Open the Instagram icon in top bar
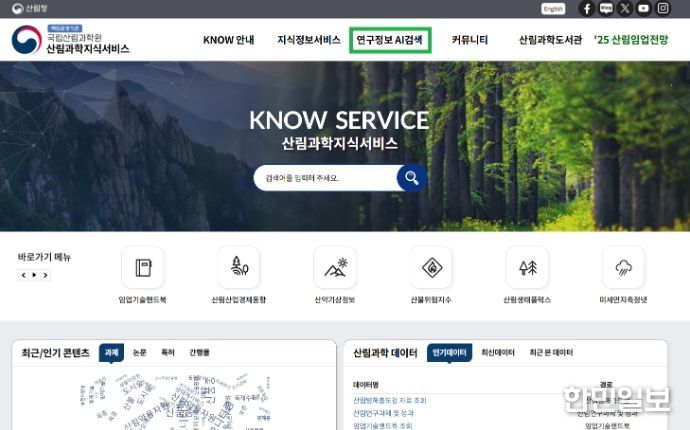Viewport: 690px width, 430px height. click(x=663, y=8)
